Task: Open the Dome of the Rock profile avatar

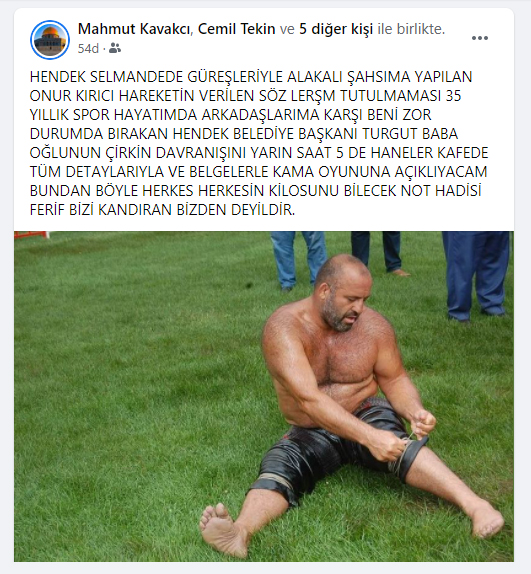Action: point(50,40)
